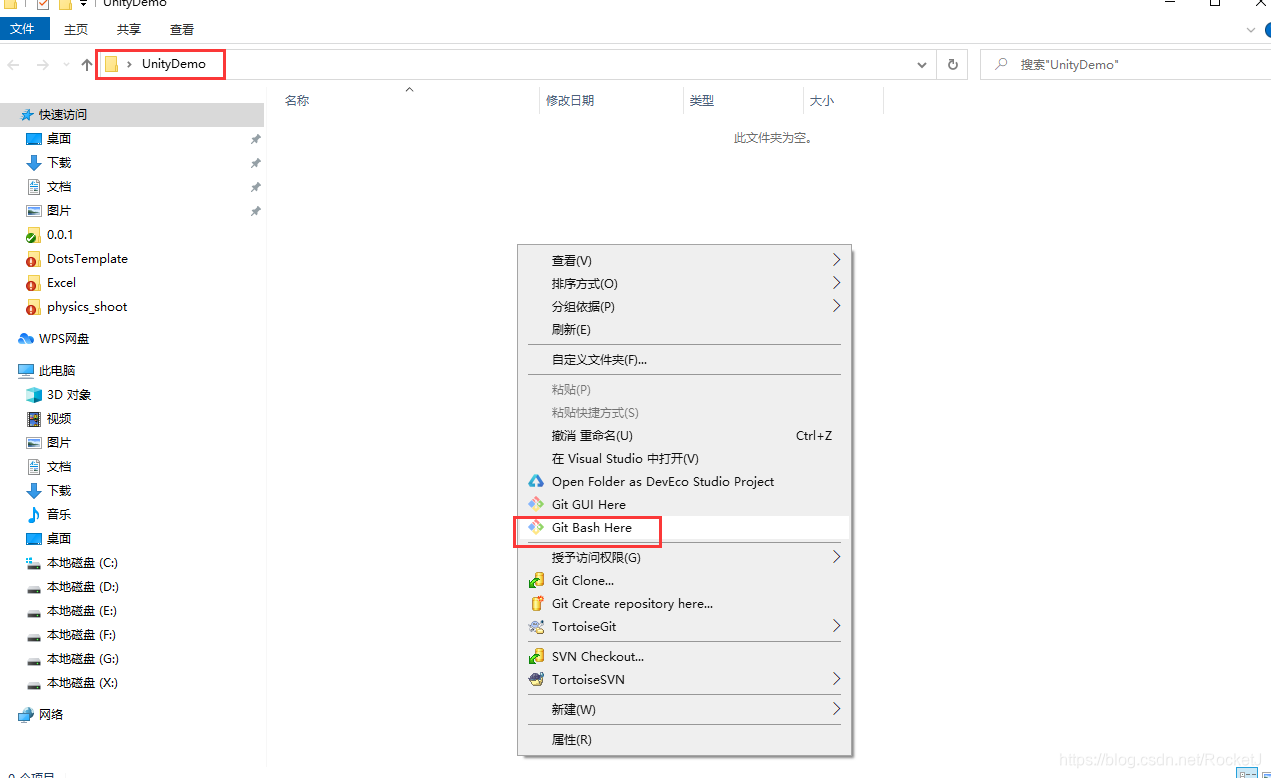Open 网络 in navigation pane
The image size is (1271, 778).
[x=51, y=715]
